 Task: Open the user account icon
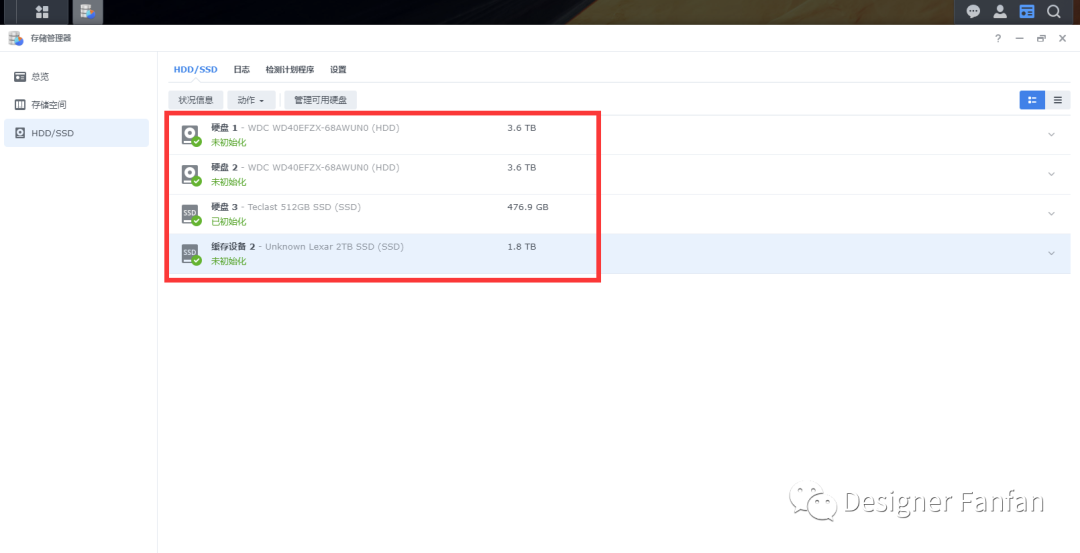[x=999, y=12]
